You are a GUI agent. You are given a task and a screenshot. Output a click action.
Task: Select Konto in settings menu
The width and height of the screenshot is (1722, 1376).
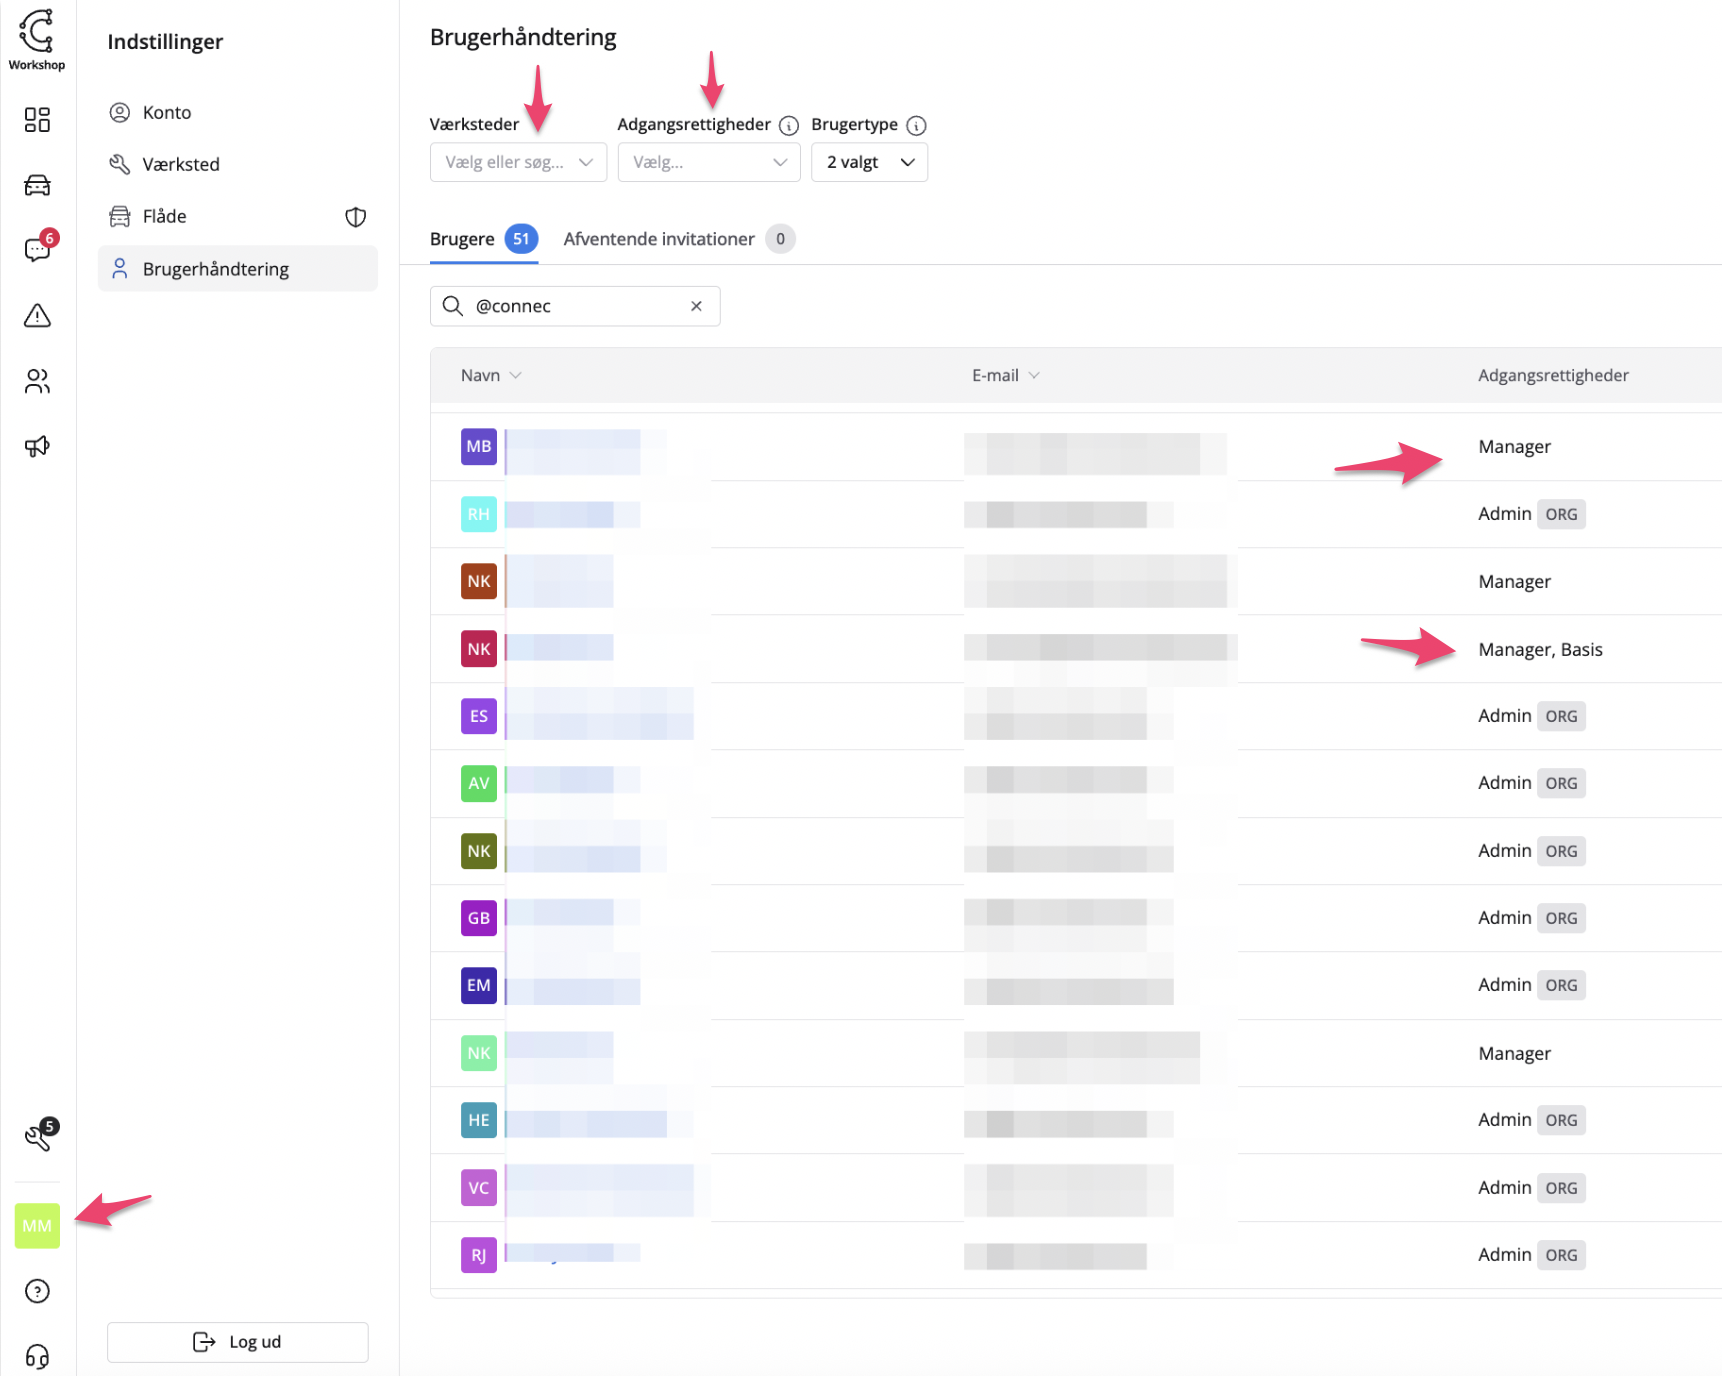pos(167,112)
